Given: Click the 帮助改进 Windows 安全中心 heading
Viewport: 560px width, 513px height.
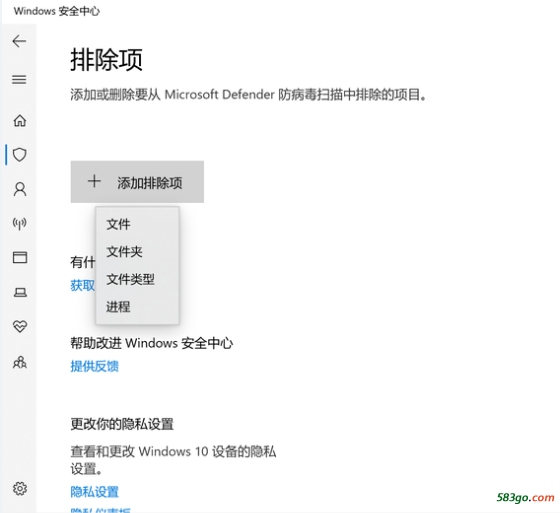Looking at the screenshot, I should (x=152, y=343).
